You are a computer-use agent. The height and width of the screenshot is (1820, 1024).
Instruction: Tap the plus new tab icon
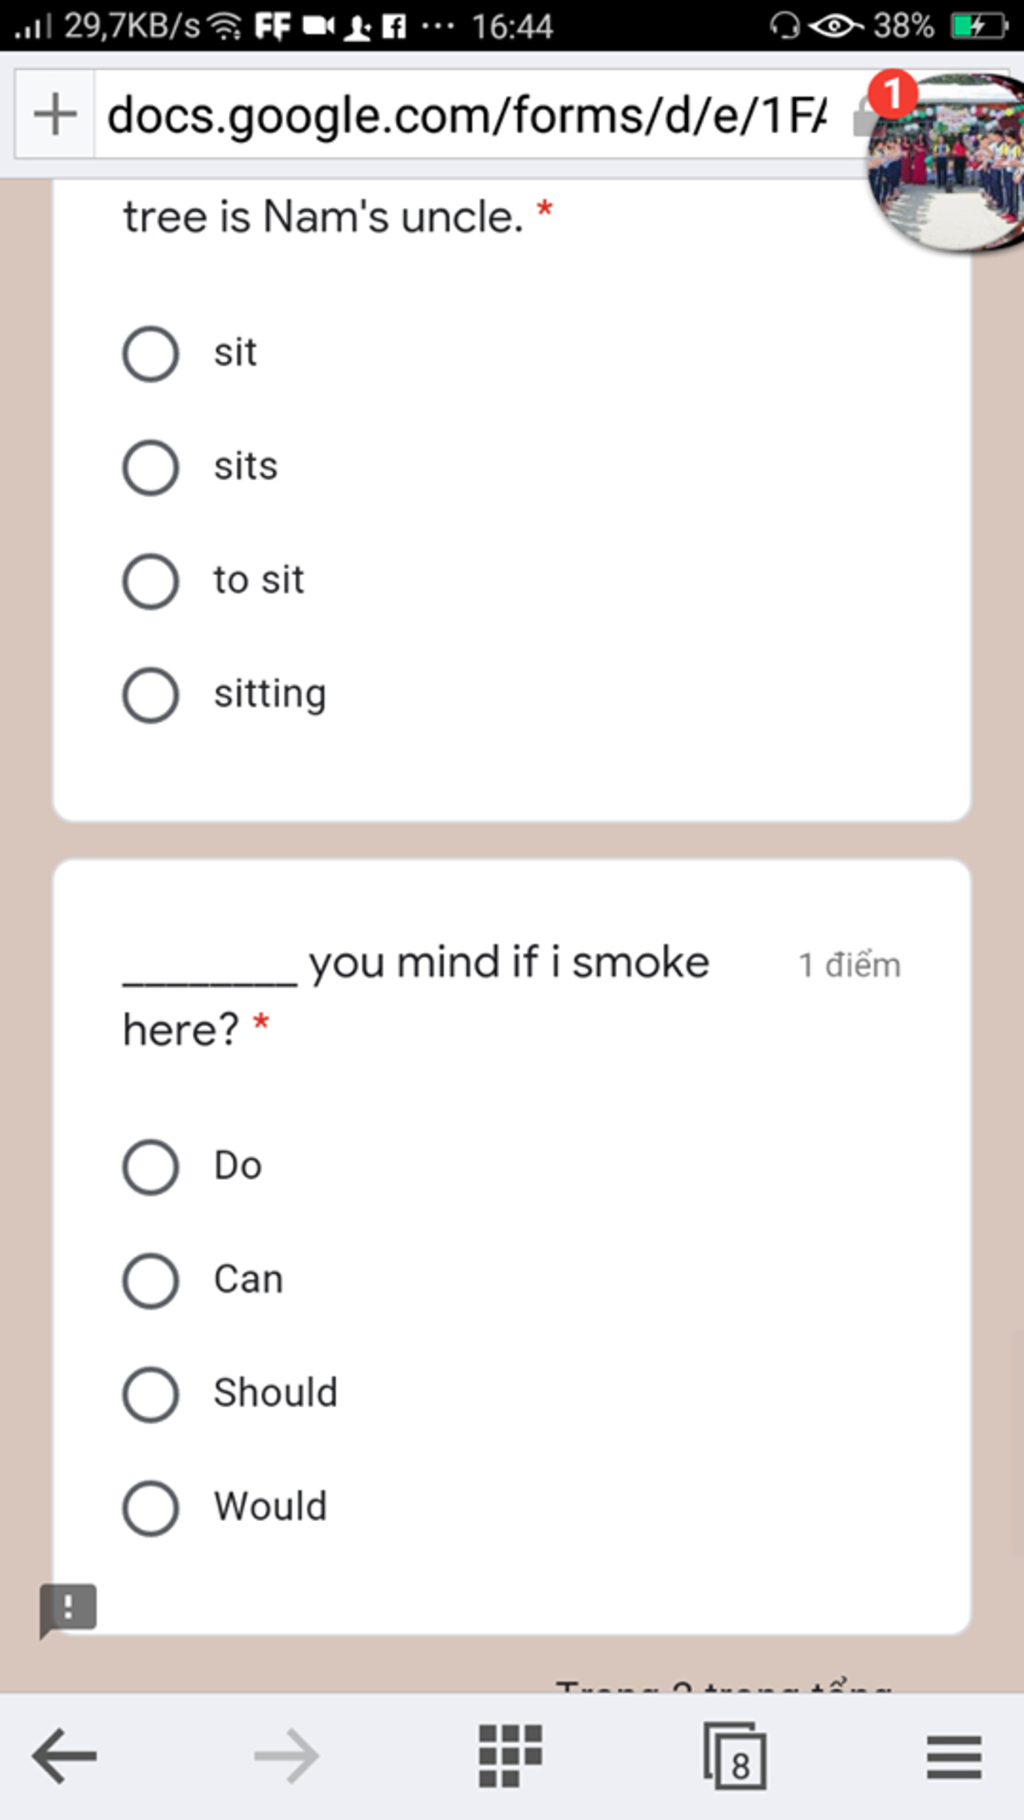[55, 114]
